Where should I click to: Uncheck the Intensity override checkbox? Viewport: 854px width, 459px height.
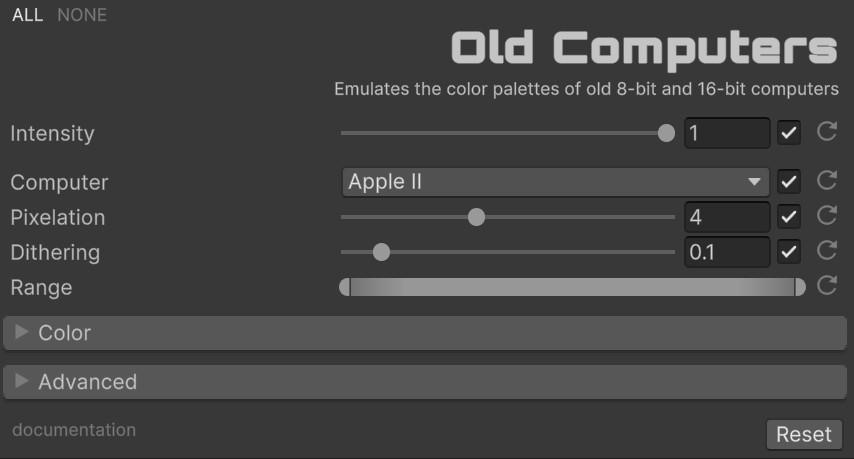[789, 133]
